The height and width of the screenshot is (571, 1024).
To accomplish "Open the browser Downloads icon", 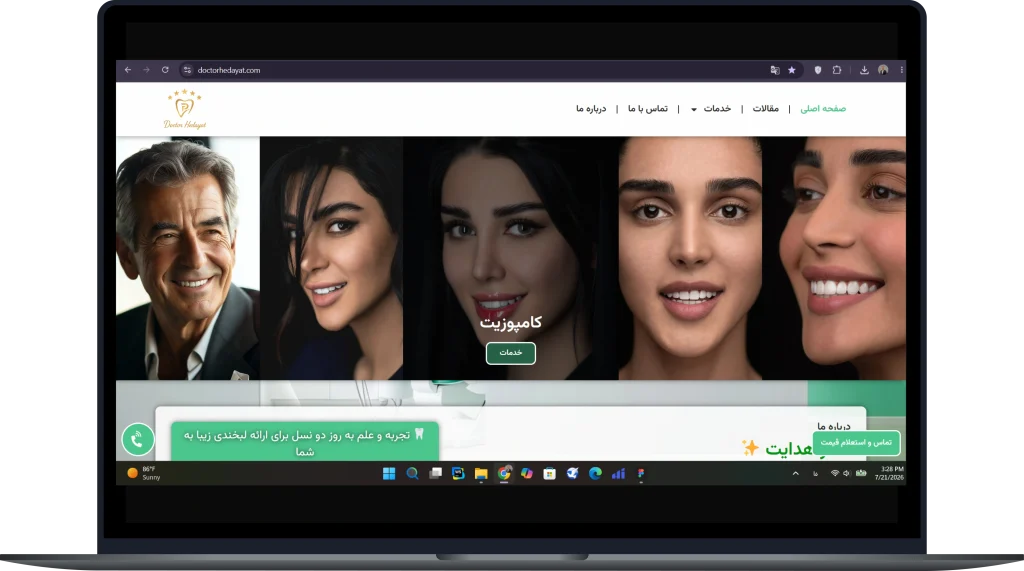I will pos(864,70).
